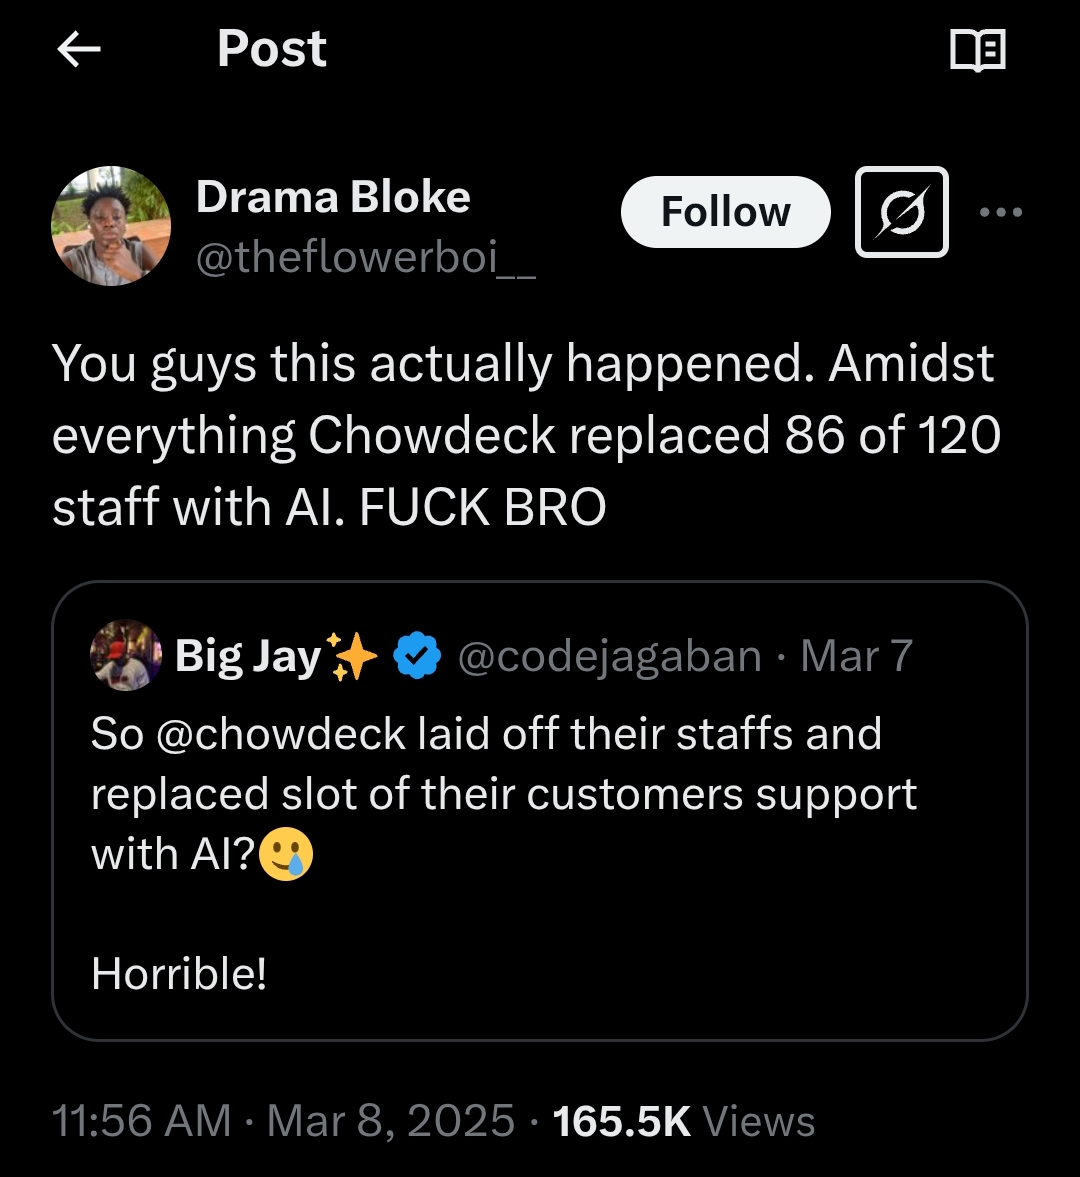Tap Big Jay's blue verified badge
Viewport: 1080px width, 1177px height.
tap(417, 656)
